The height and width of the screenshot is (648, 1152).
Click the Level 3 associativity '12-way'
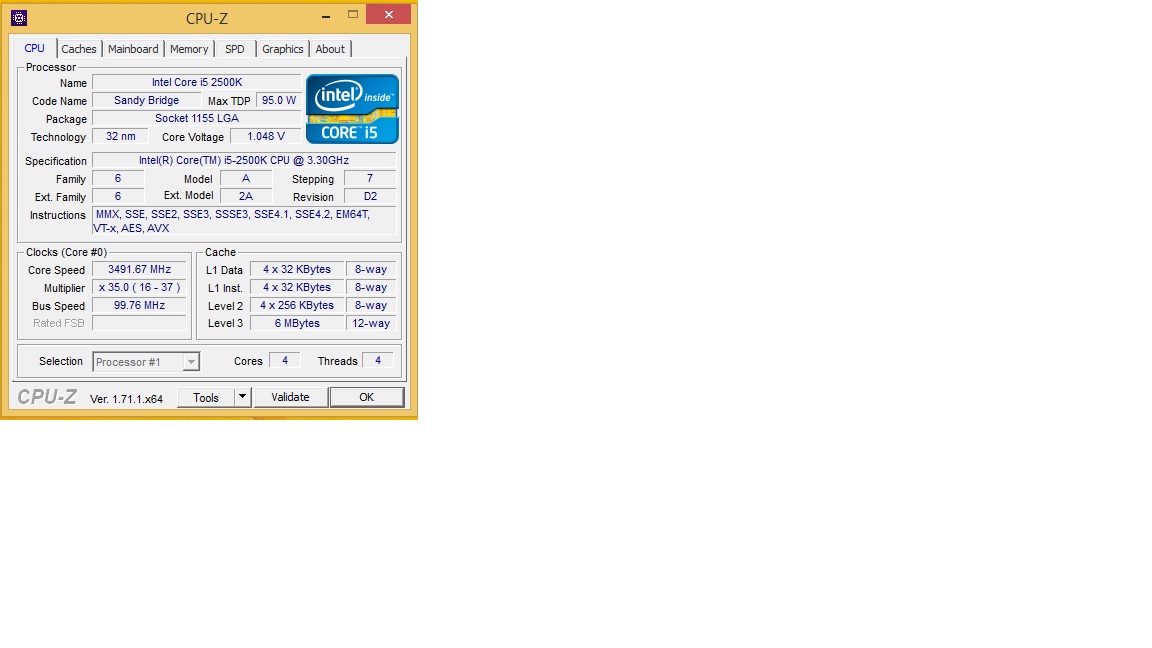[371, 323]
